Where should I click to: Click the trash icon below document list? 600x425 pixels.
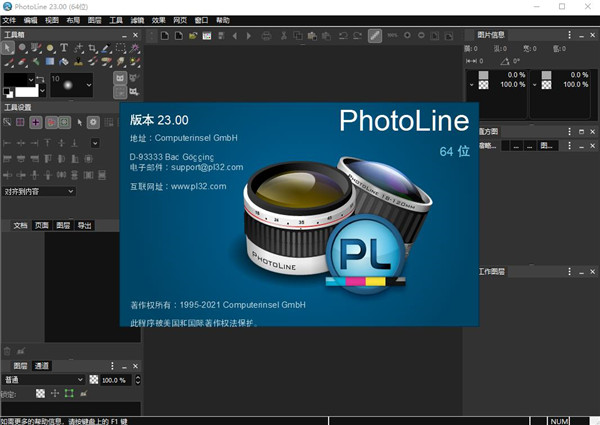click(x=8, y=351)
